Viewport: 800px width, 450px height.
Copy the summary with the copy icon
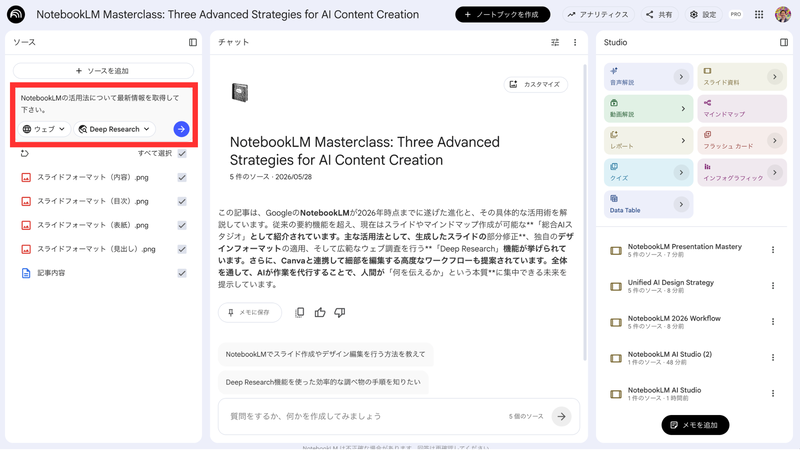(299, 312)
